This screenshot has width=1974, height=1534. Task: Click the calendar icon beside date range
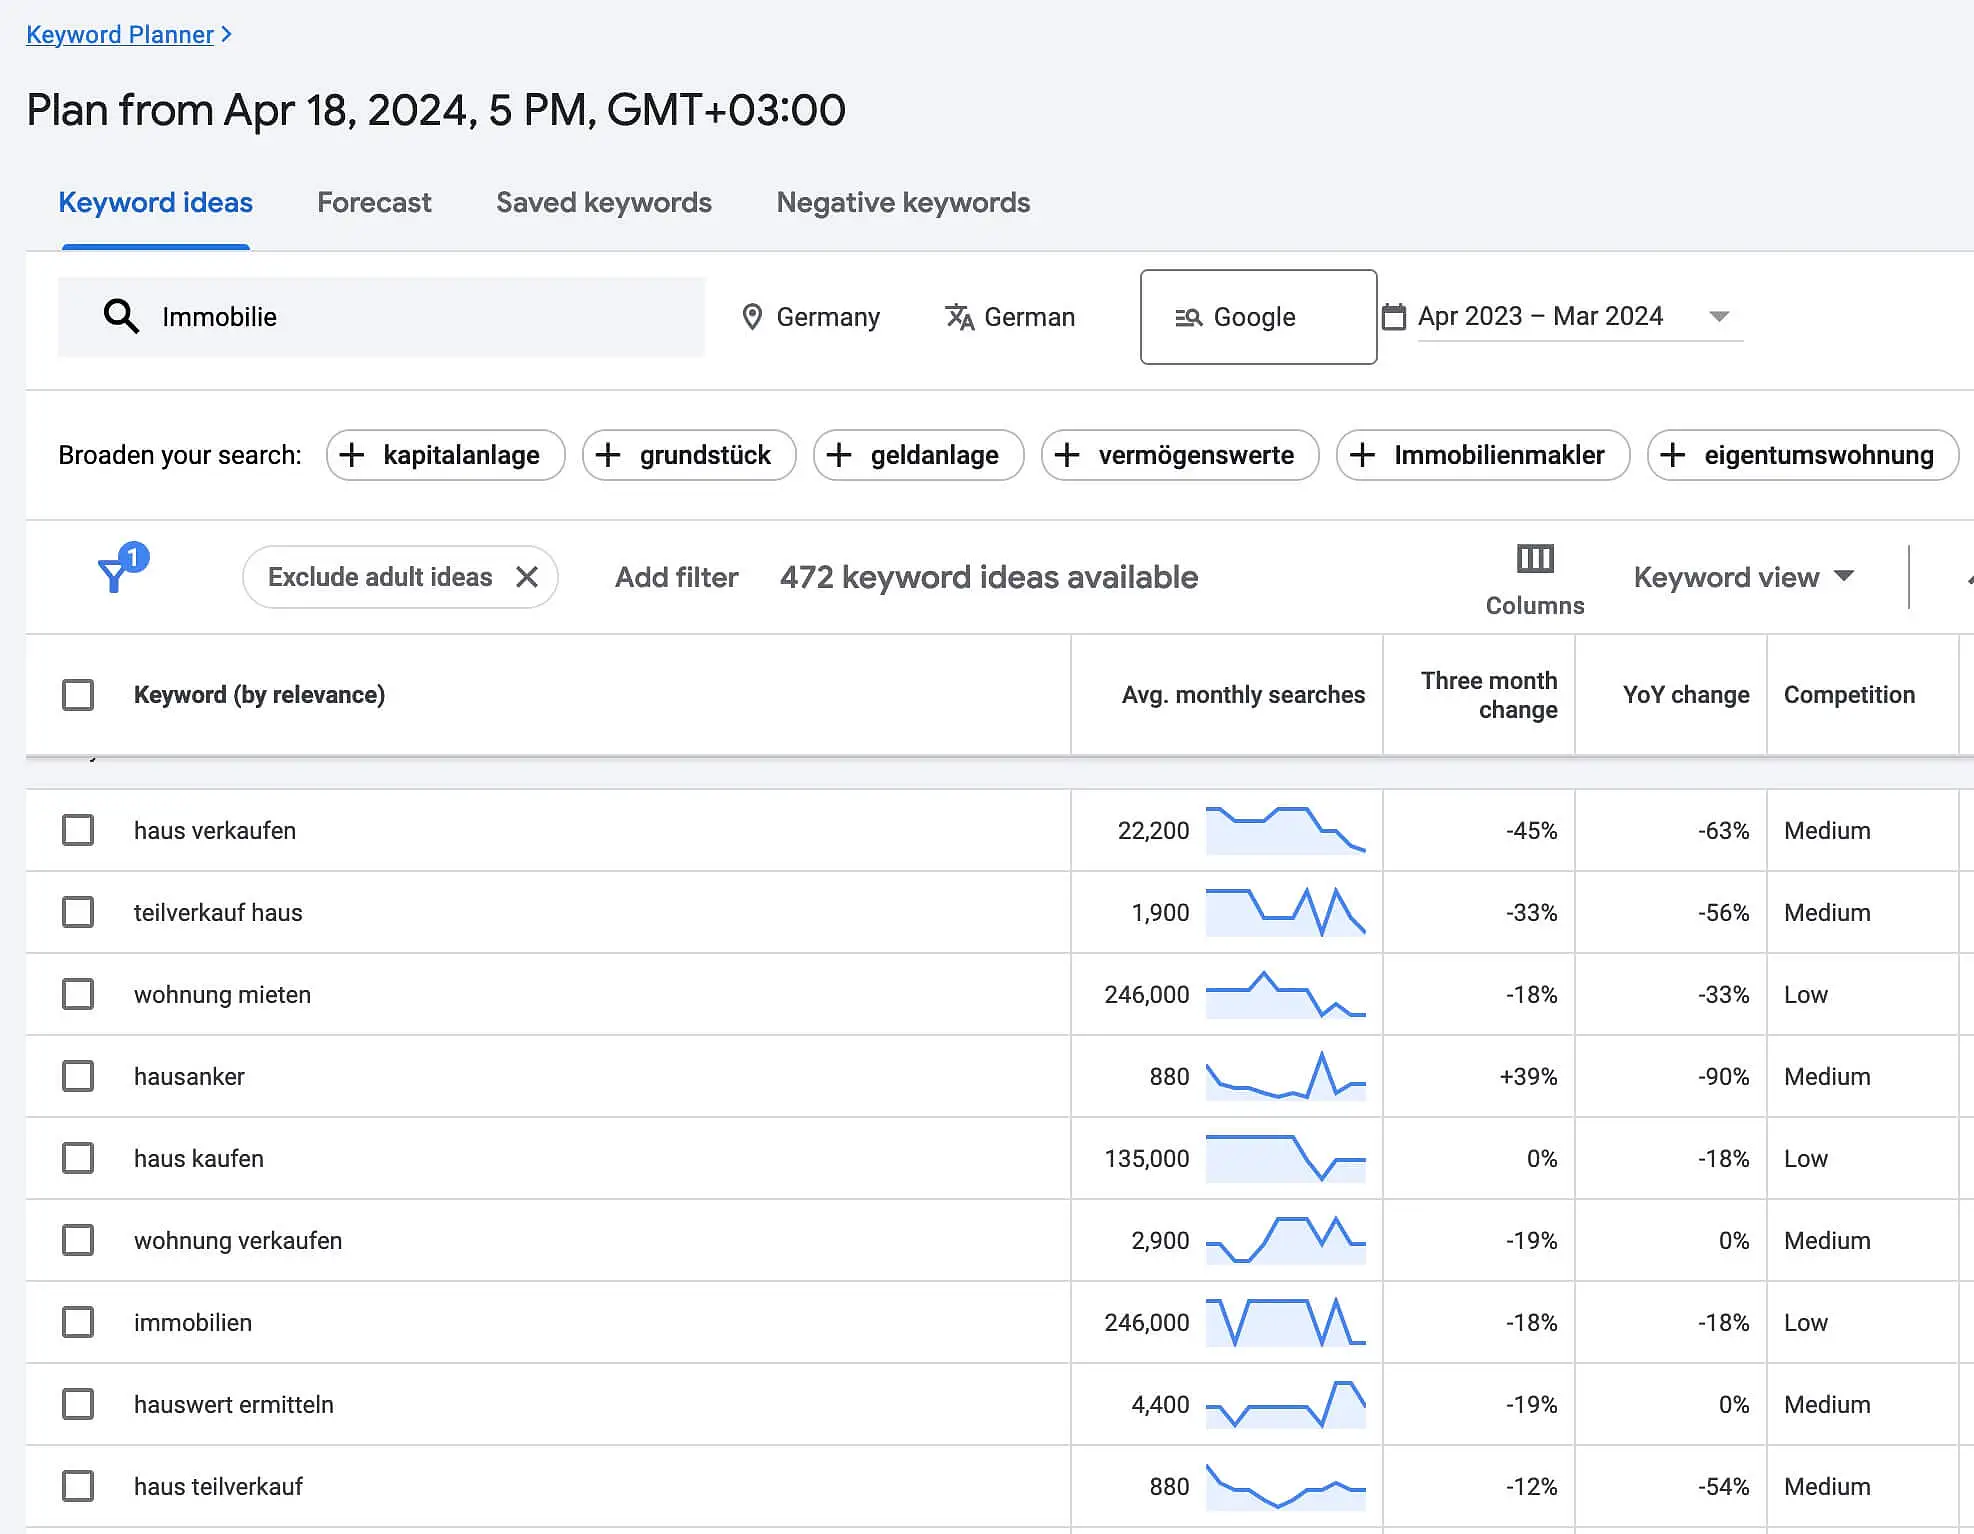point(1393,317)
